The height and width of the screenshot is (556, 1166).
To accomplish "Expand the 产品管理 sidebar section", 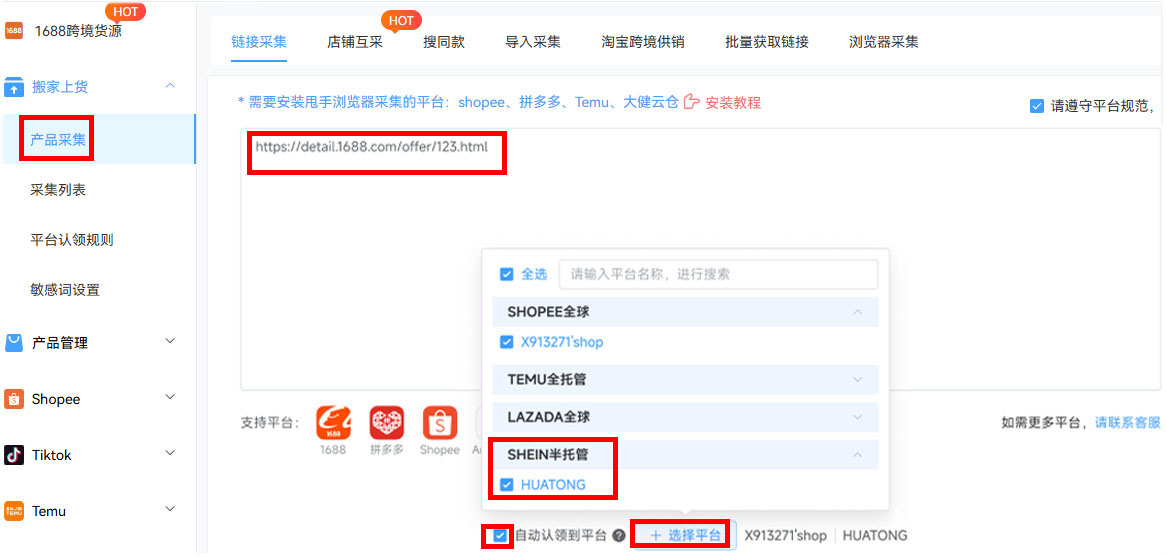I will (170, 342).
